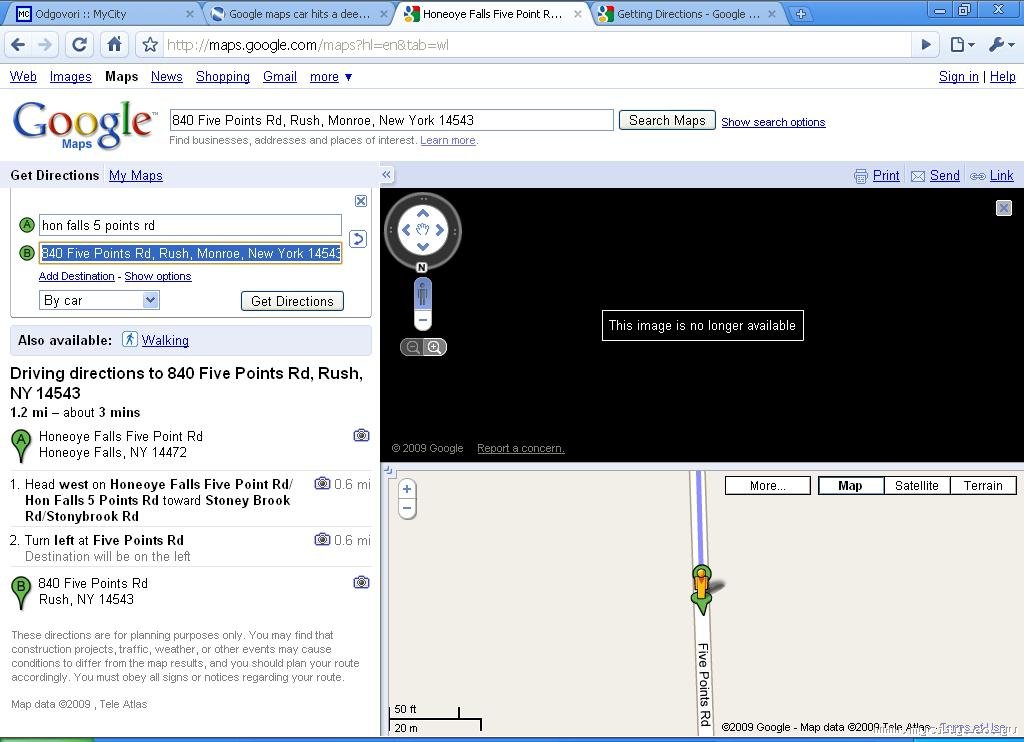Open the By car travel mode dropdown
Viewport: 1024px width, 742px height.
click(x=99, y=300)
